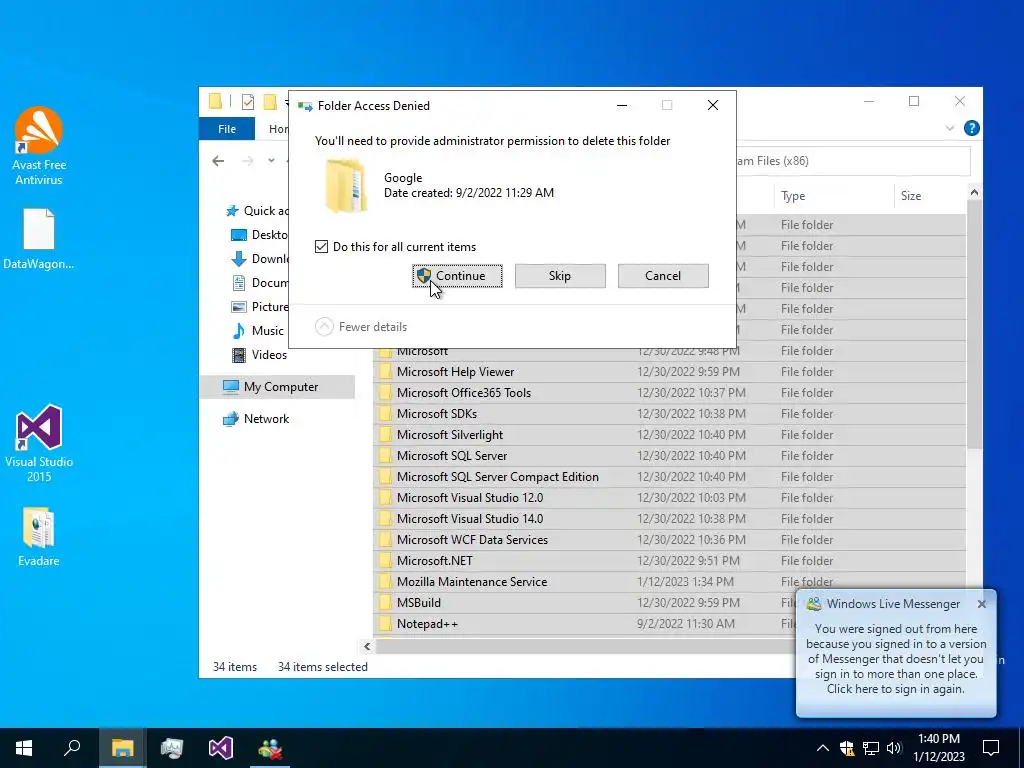Select Network in navigation pane
The image size is (1024, 768).
256,419
